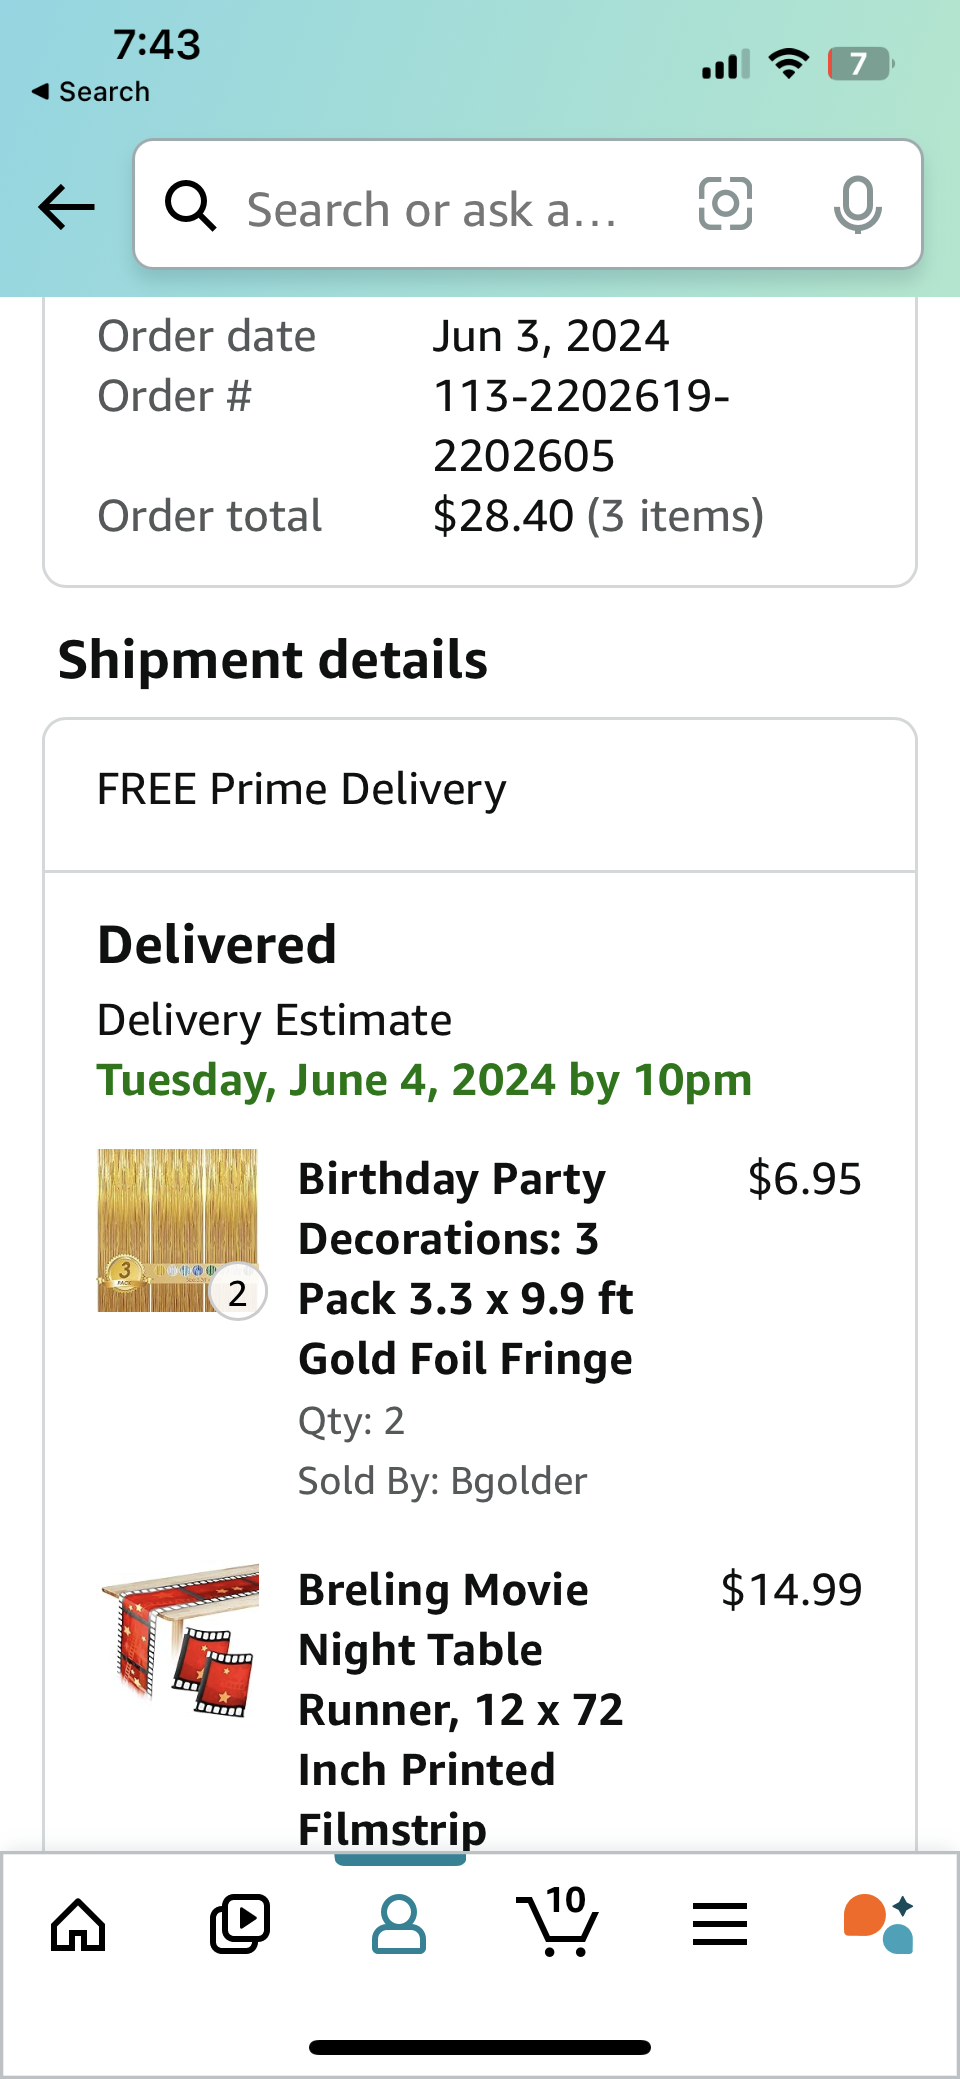Tap the back arrow icon
The height and width of the screenshot is (2079, 960).
[x=66, y=207]
